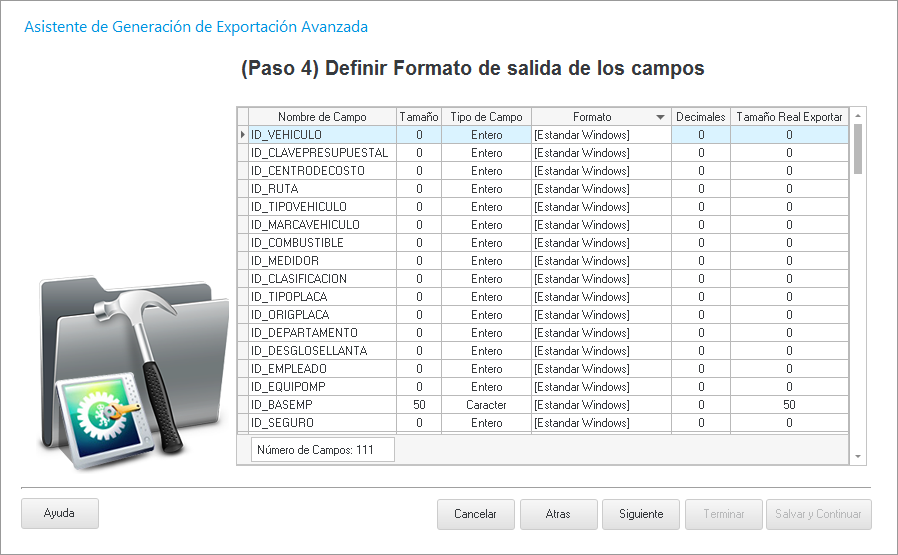Open the Formato column dropdown arrow
This screenshot has height=555, width=898.
pos(660,117)
